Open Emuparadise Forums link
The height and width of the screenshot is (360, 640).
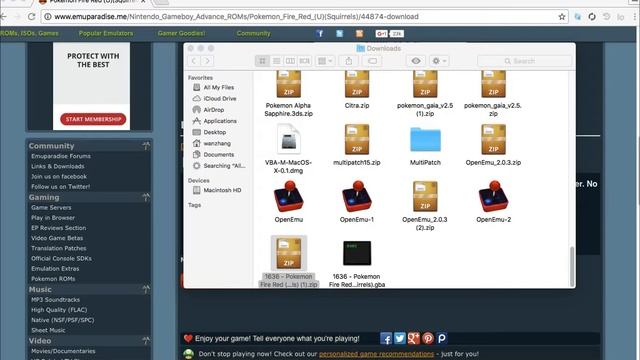click(x=61, y=156)
